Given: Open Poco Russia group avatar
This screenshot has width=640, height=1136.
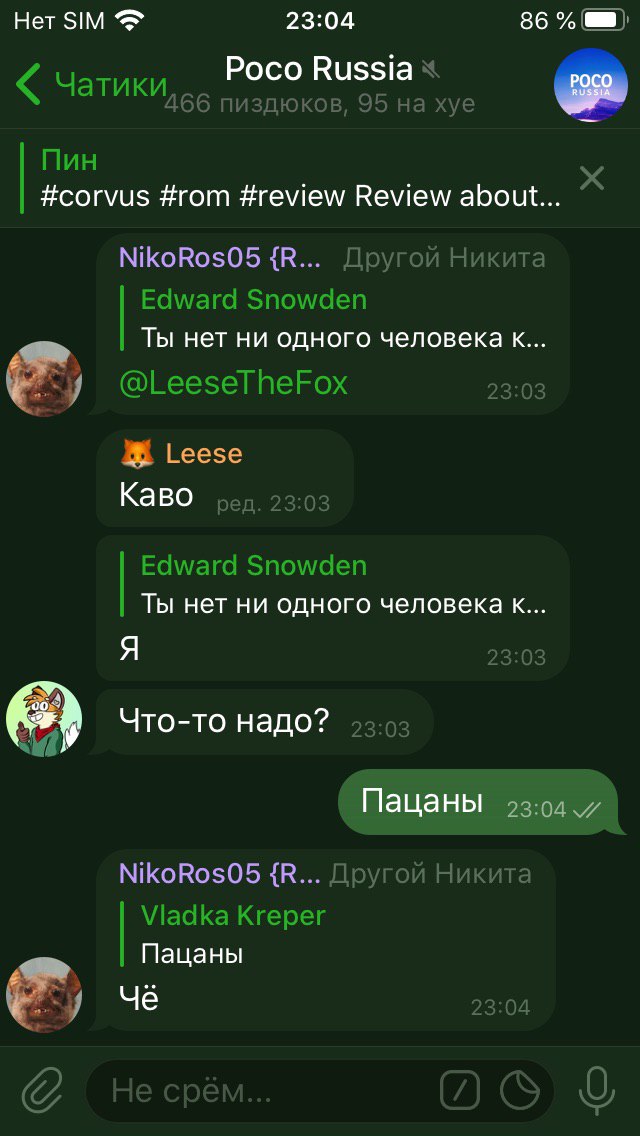Looking at the screenshot, I should tap(591, 85).
